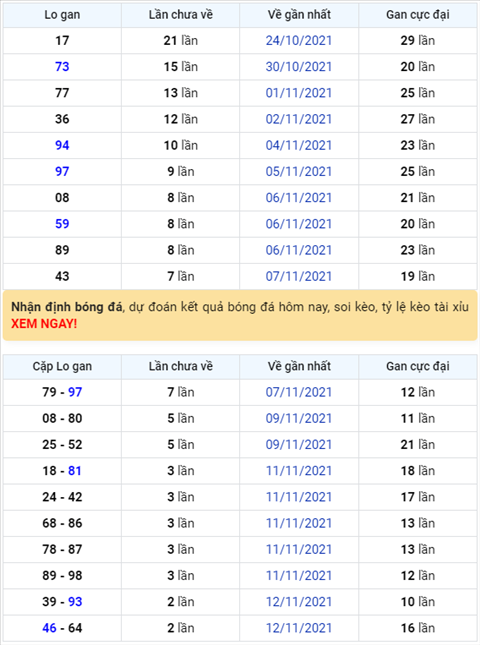Click the '27 lần' cell
This screenshot has height=645, width=480.
[x=418, y=119]
